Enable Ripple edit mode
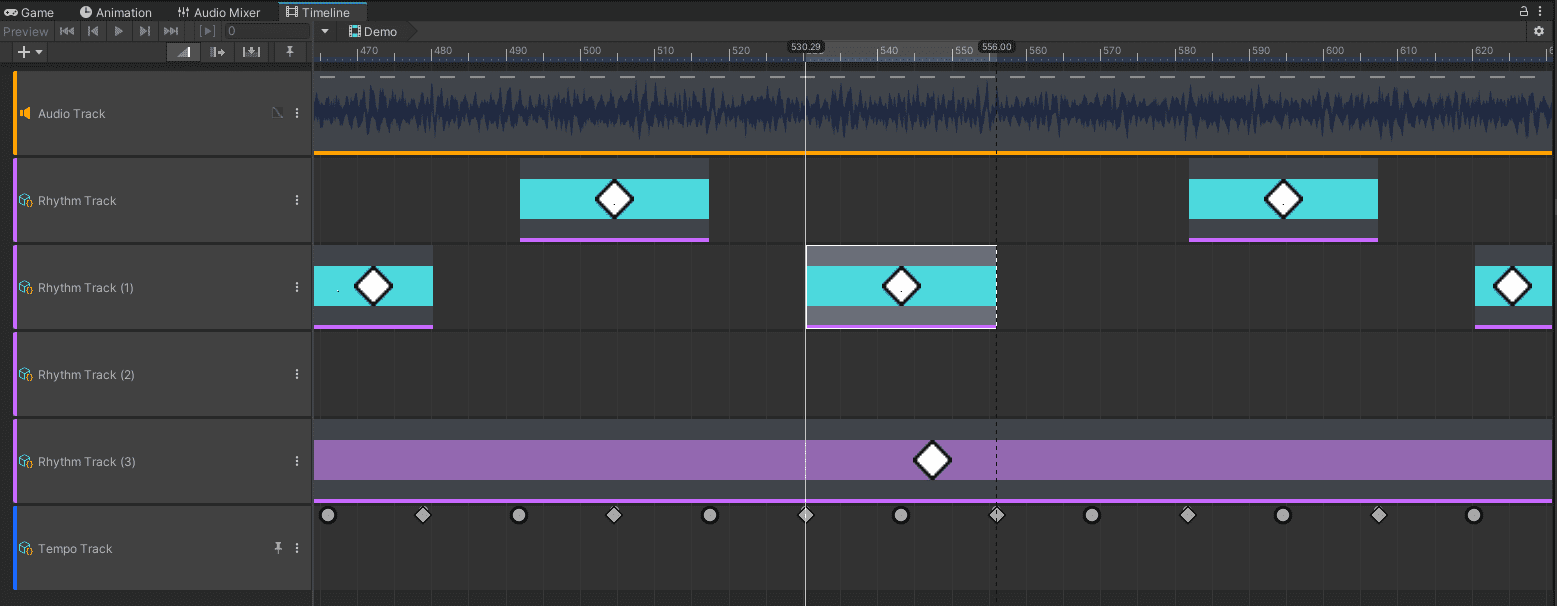This screenshot has height=606, width=1557. click(218, 51)
